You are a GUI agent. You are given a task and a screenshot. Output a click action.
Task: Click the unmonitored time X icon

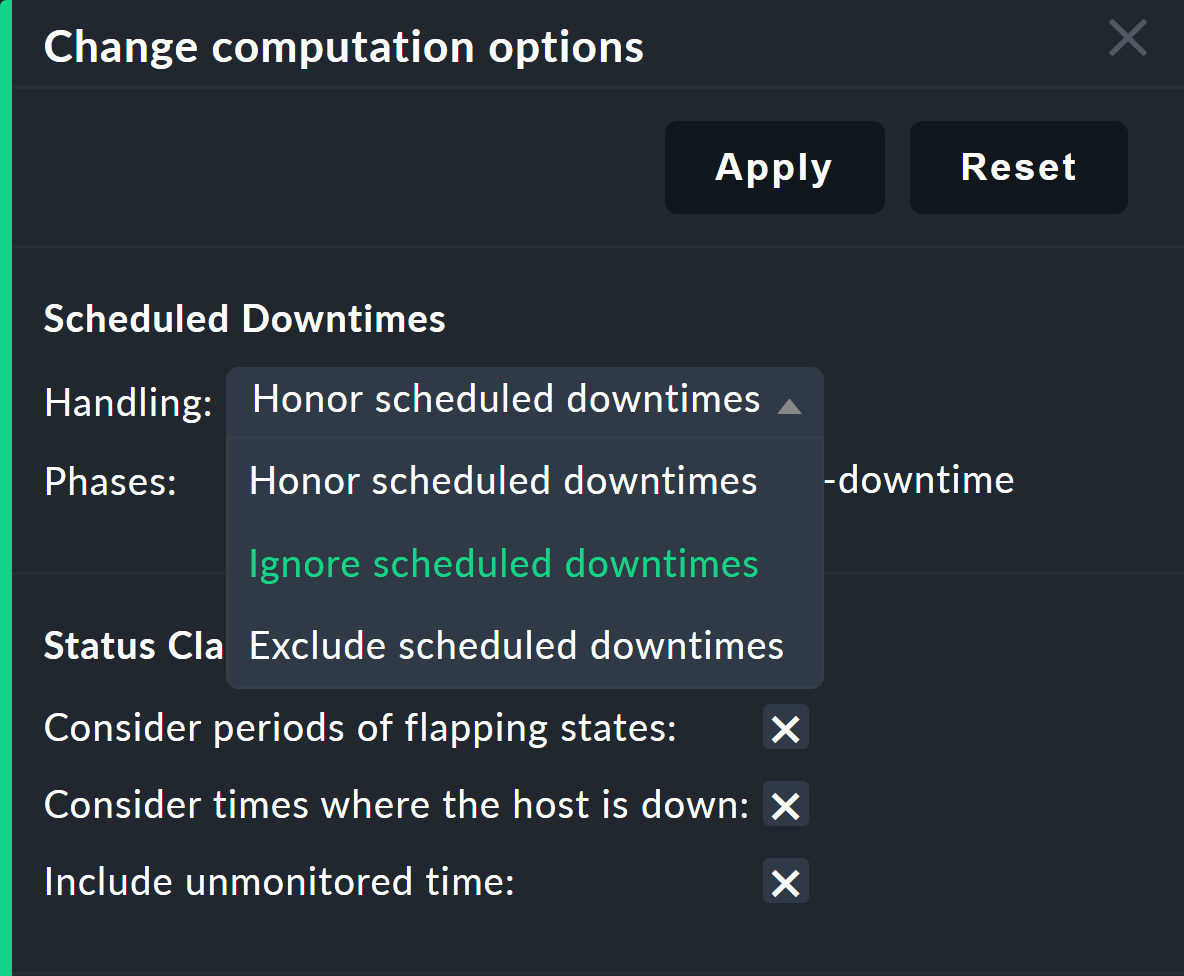(x=785, y=882)
